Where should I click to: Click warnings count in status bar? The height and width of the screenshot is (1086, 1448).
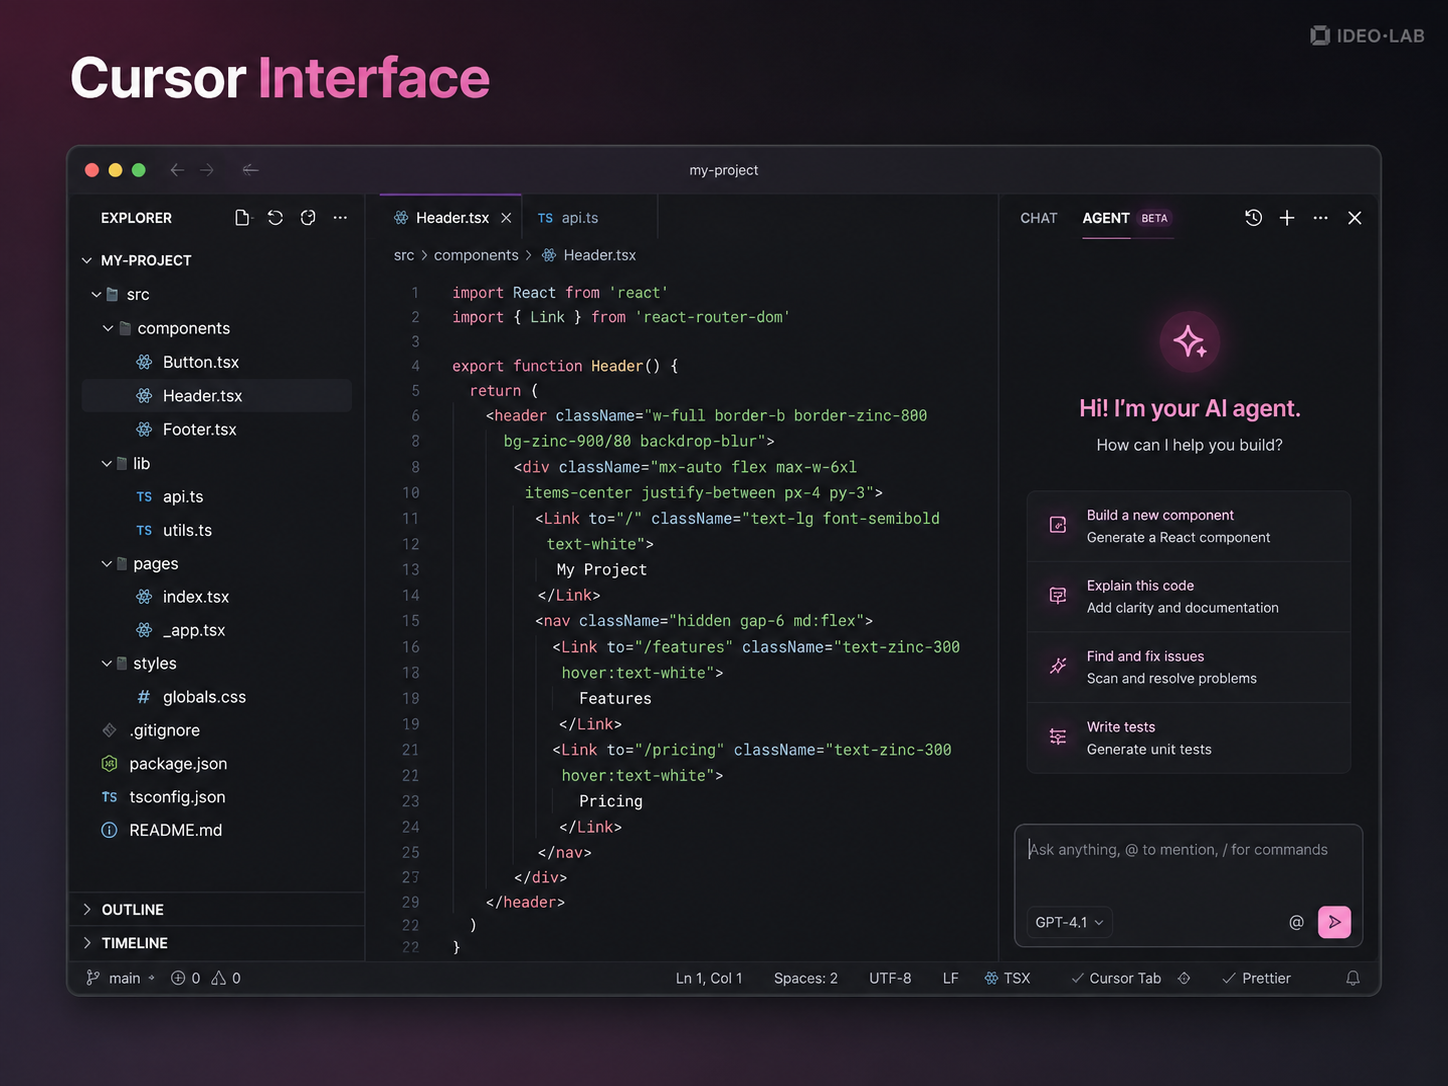(226, 978)
